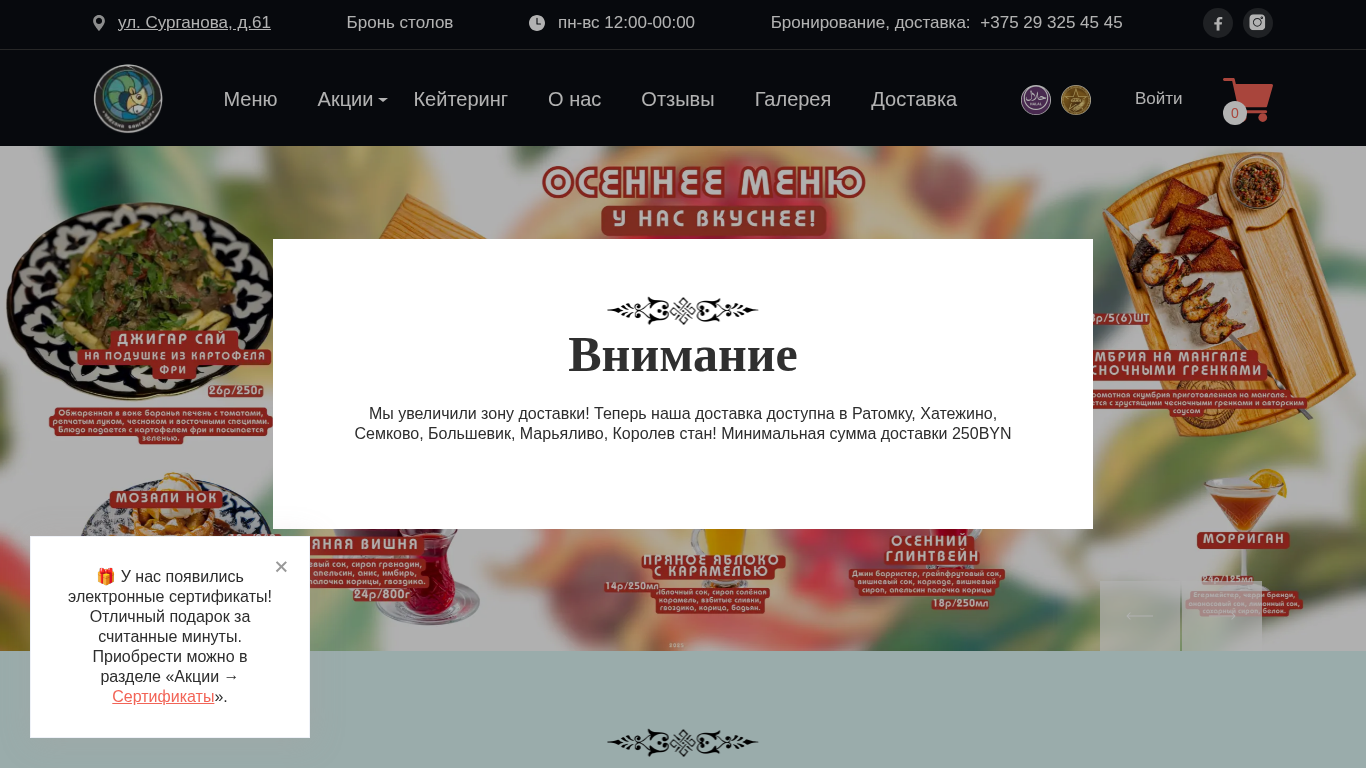Viewport: 1366px width, 768px height.
Task: Open the Instagram page icon
Action: click(x=1258, y=23)
